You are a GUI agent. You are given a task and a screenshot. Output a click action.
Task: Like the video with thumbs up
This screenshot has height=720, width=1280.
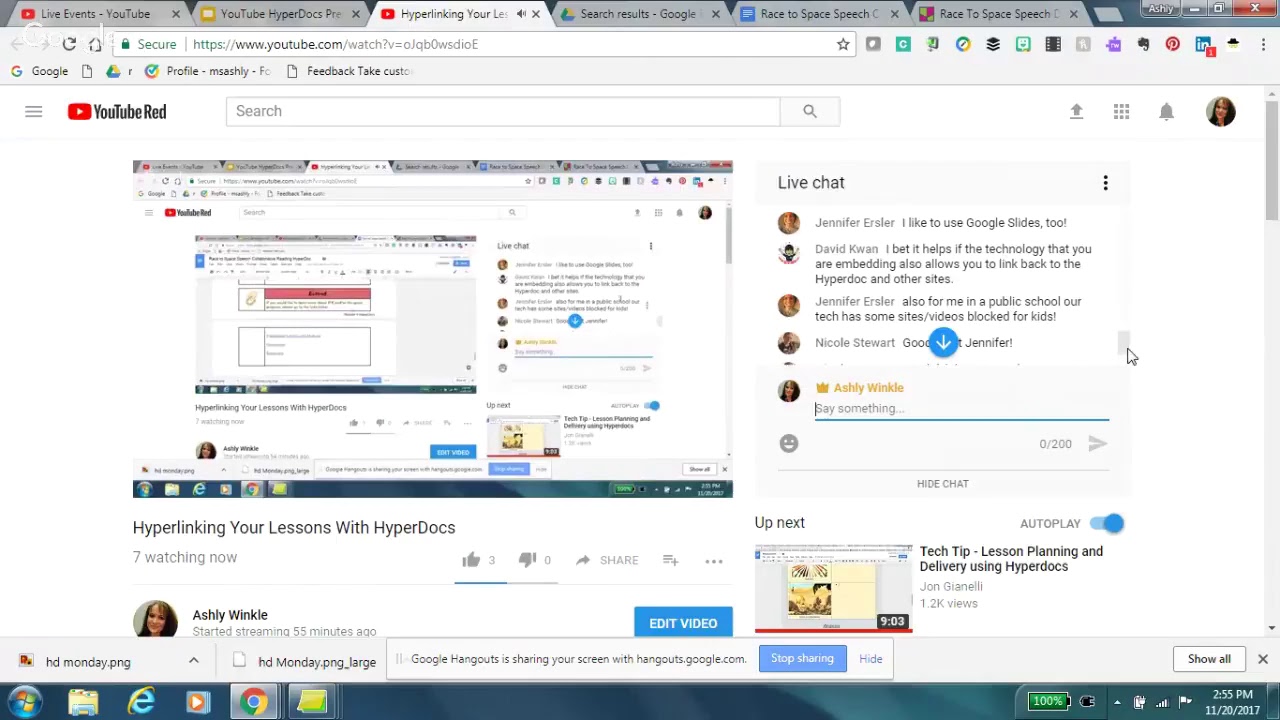pos(471,560)
